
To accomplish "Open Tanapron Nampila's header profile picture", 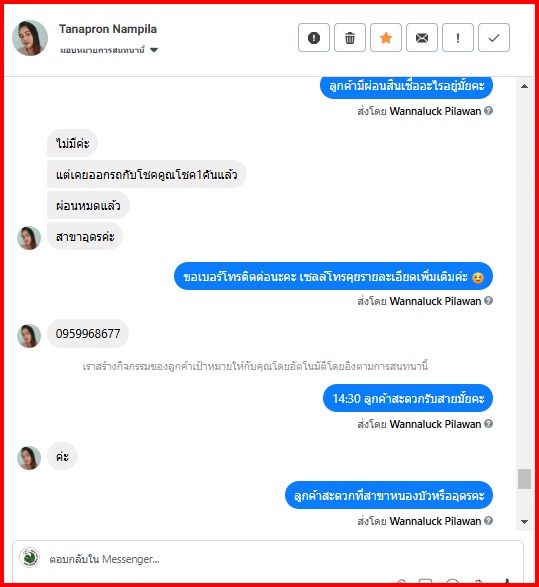I will coord(30,38).
